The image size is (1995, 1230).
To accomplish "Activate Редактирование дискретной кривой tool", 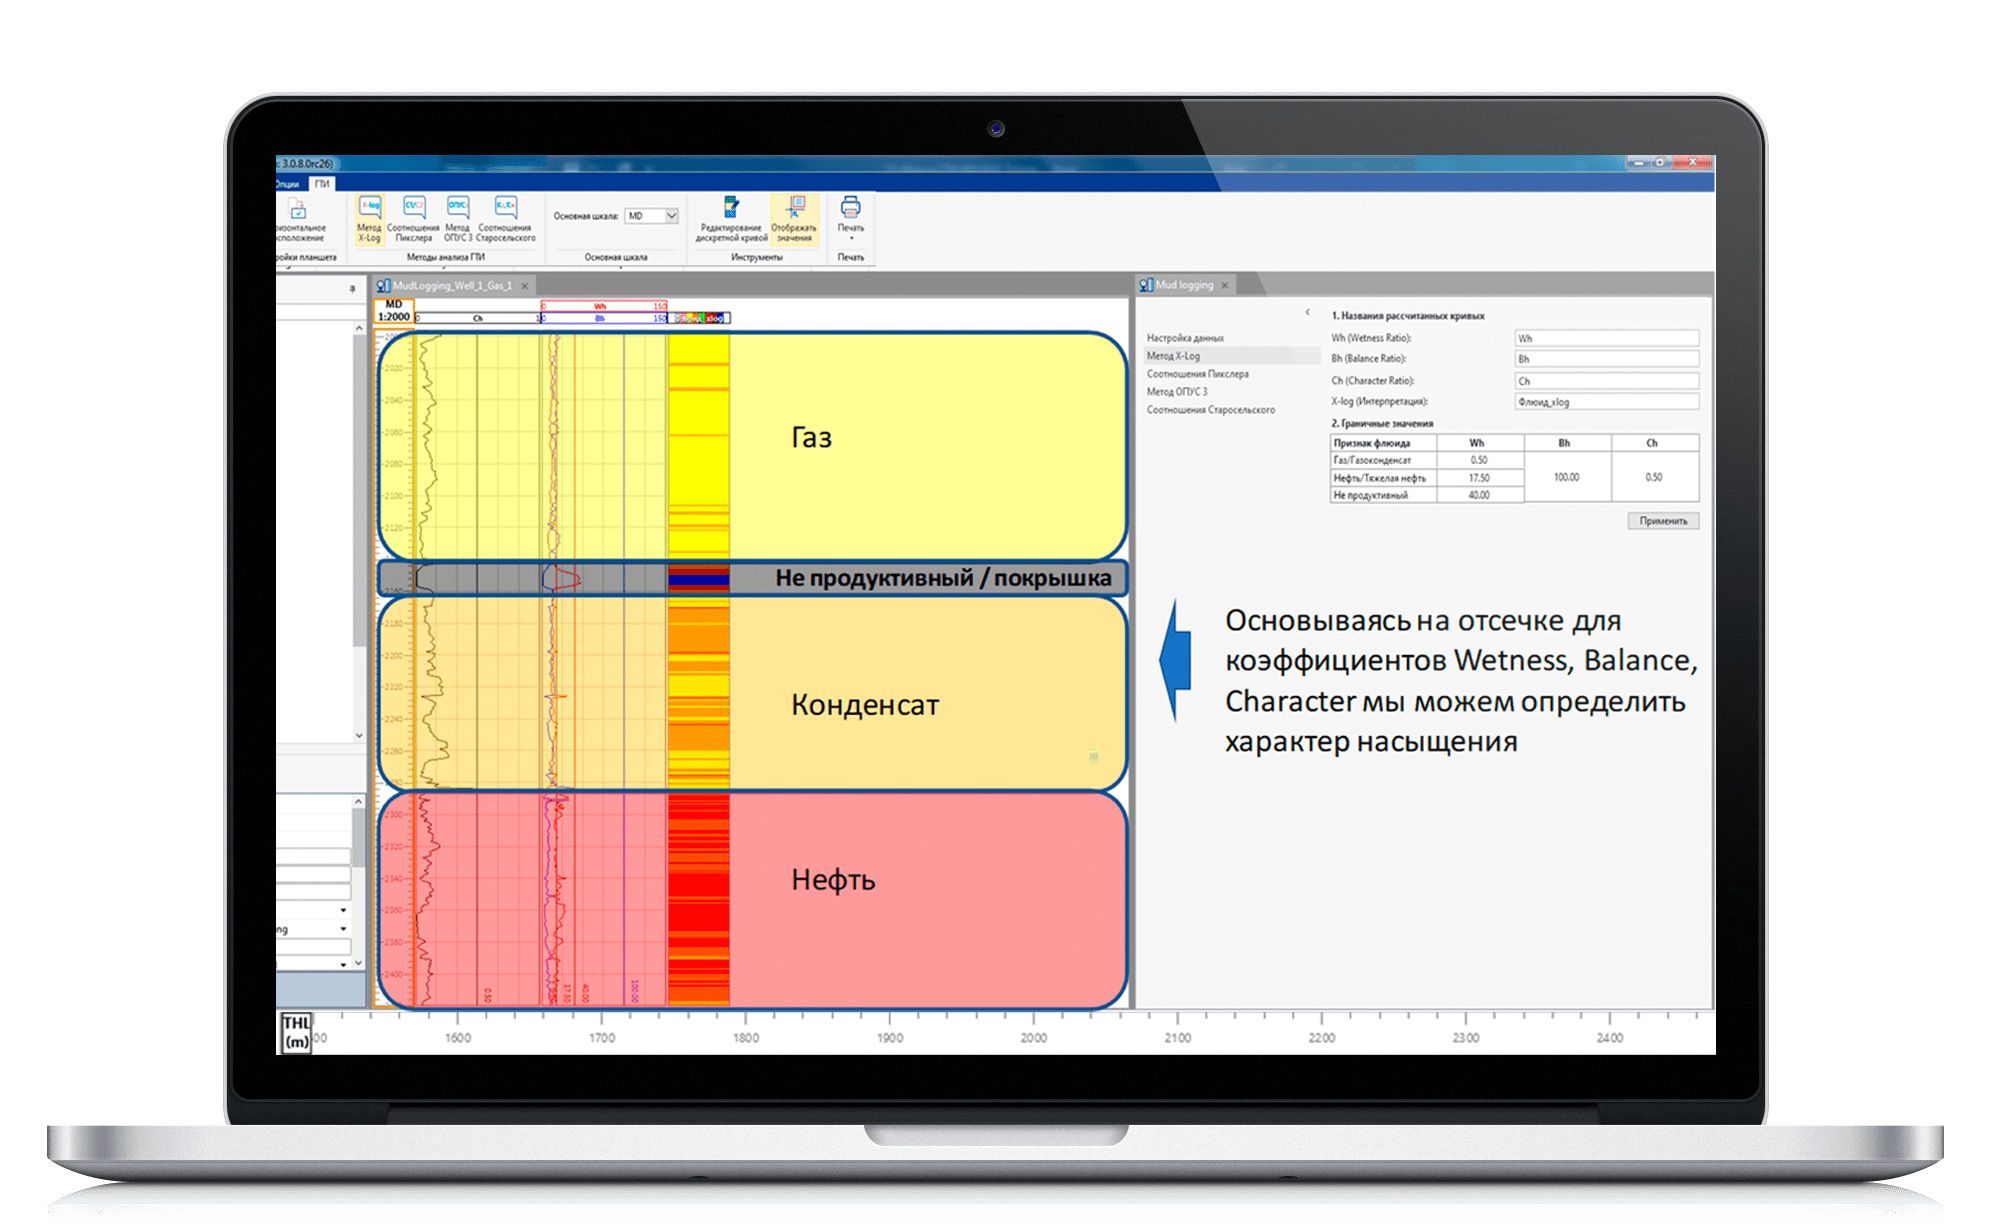I will pyautogui.click(x=731, y=219).
